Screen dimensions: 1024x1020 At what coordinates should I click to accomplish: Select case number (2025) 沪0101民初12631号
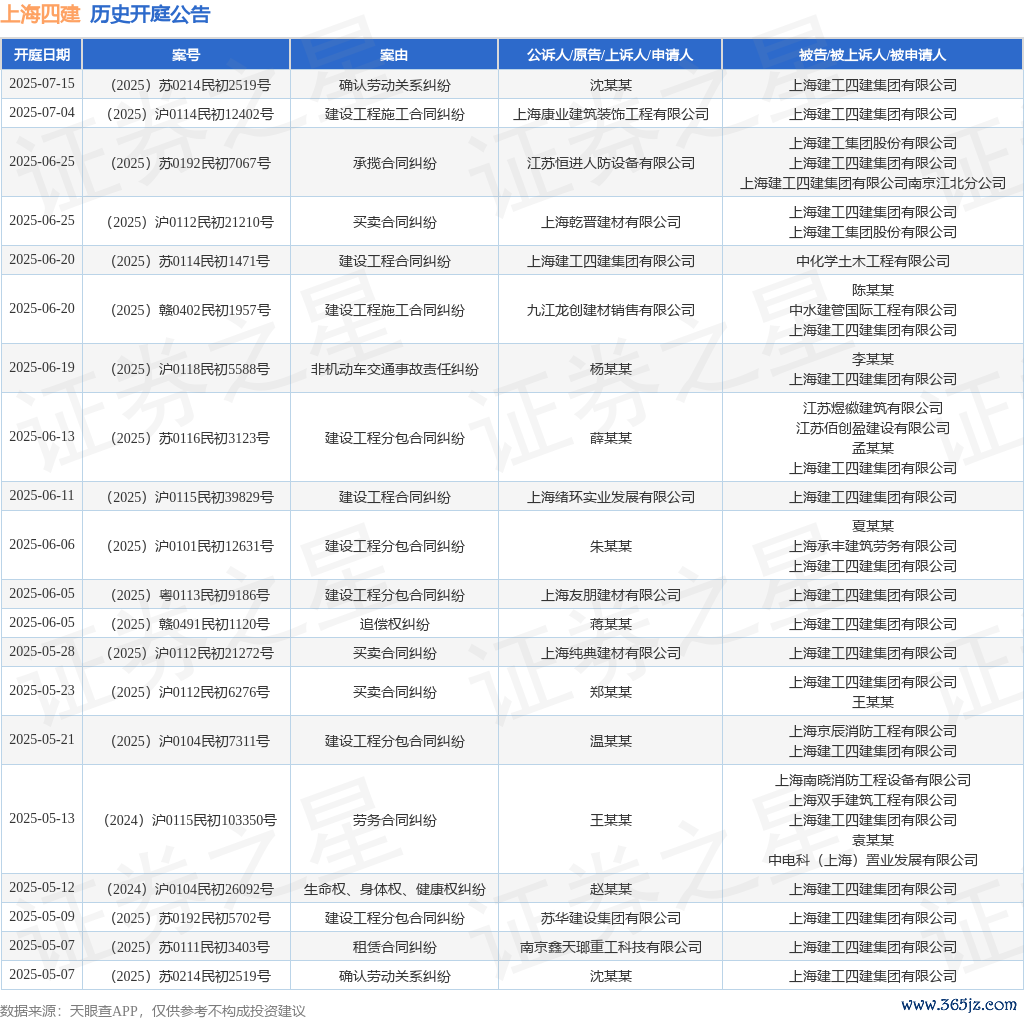(x=190, y=546)
